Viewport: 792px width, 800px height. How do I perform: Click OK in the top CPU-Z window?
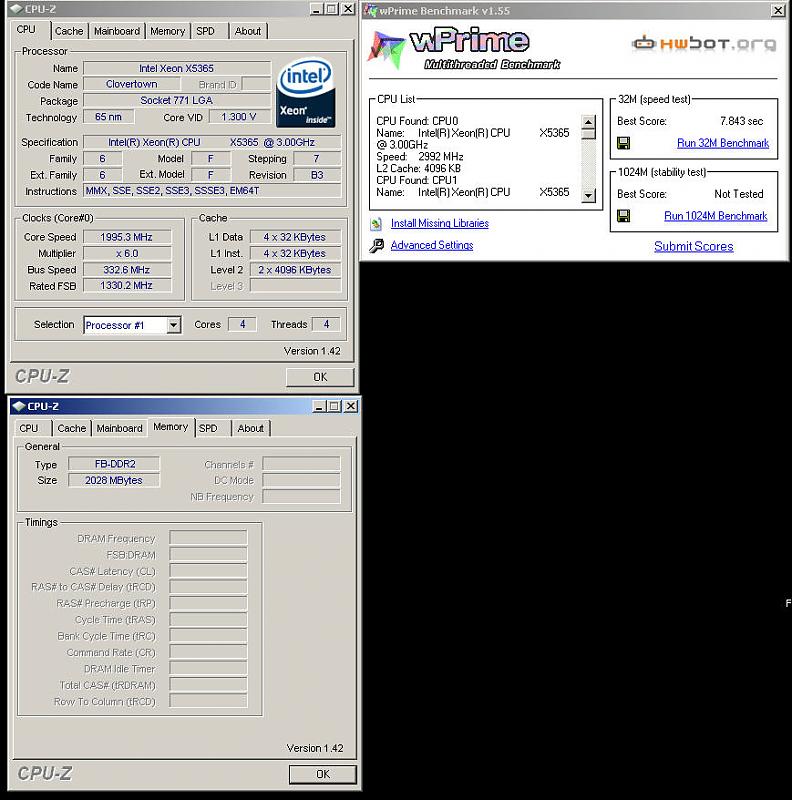pos(320,377)
